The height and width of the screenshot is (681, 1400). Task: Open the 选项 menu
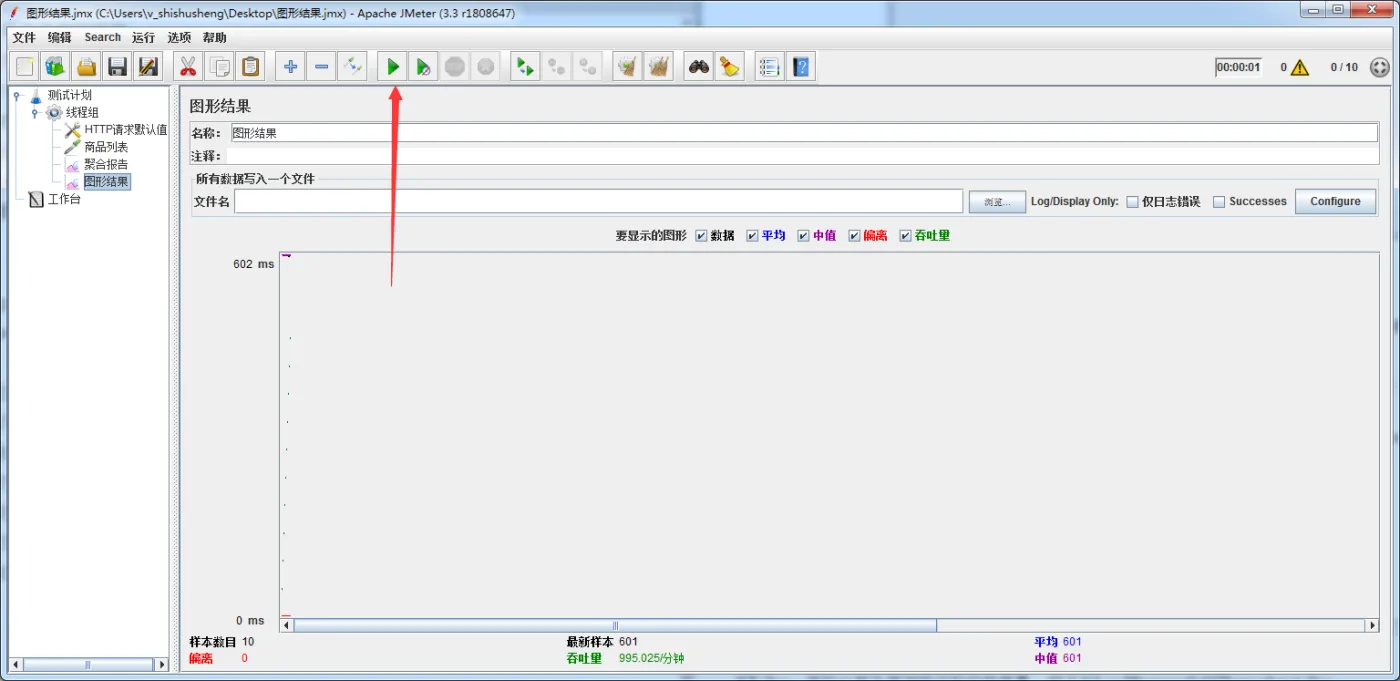pos(179,37)
